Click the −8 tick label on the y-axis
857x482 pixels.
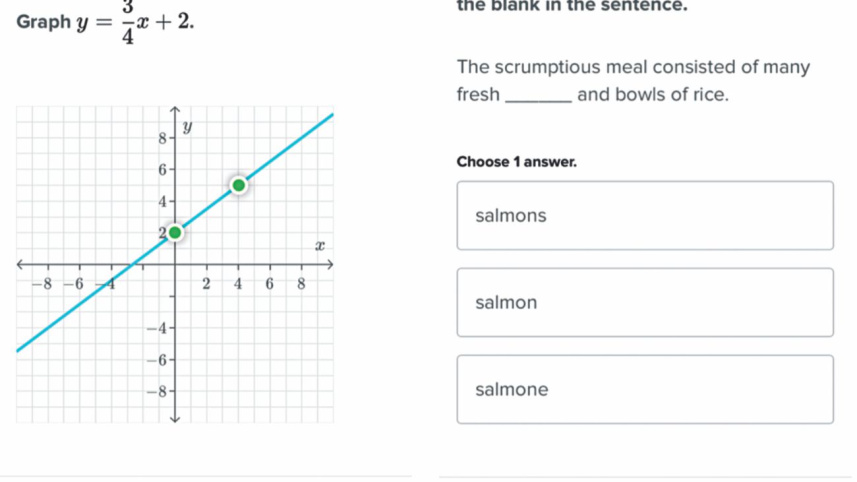point(156,390)
